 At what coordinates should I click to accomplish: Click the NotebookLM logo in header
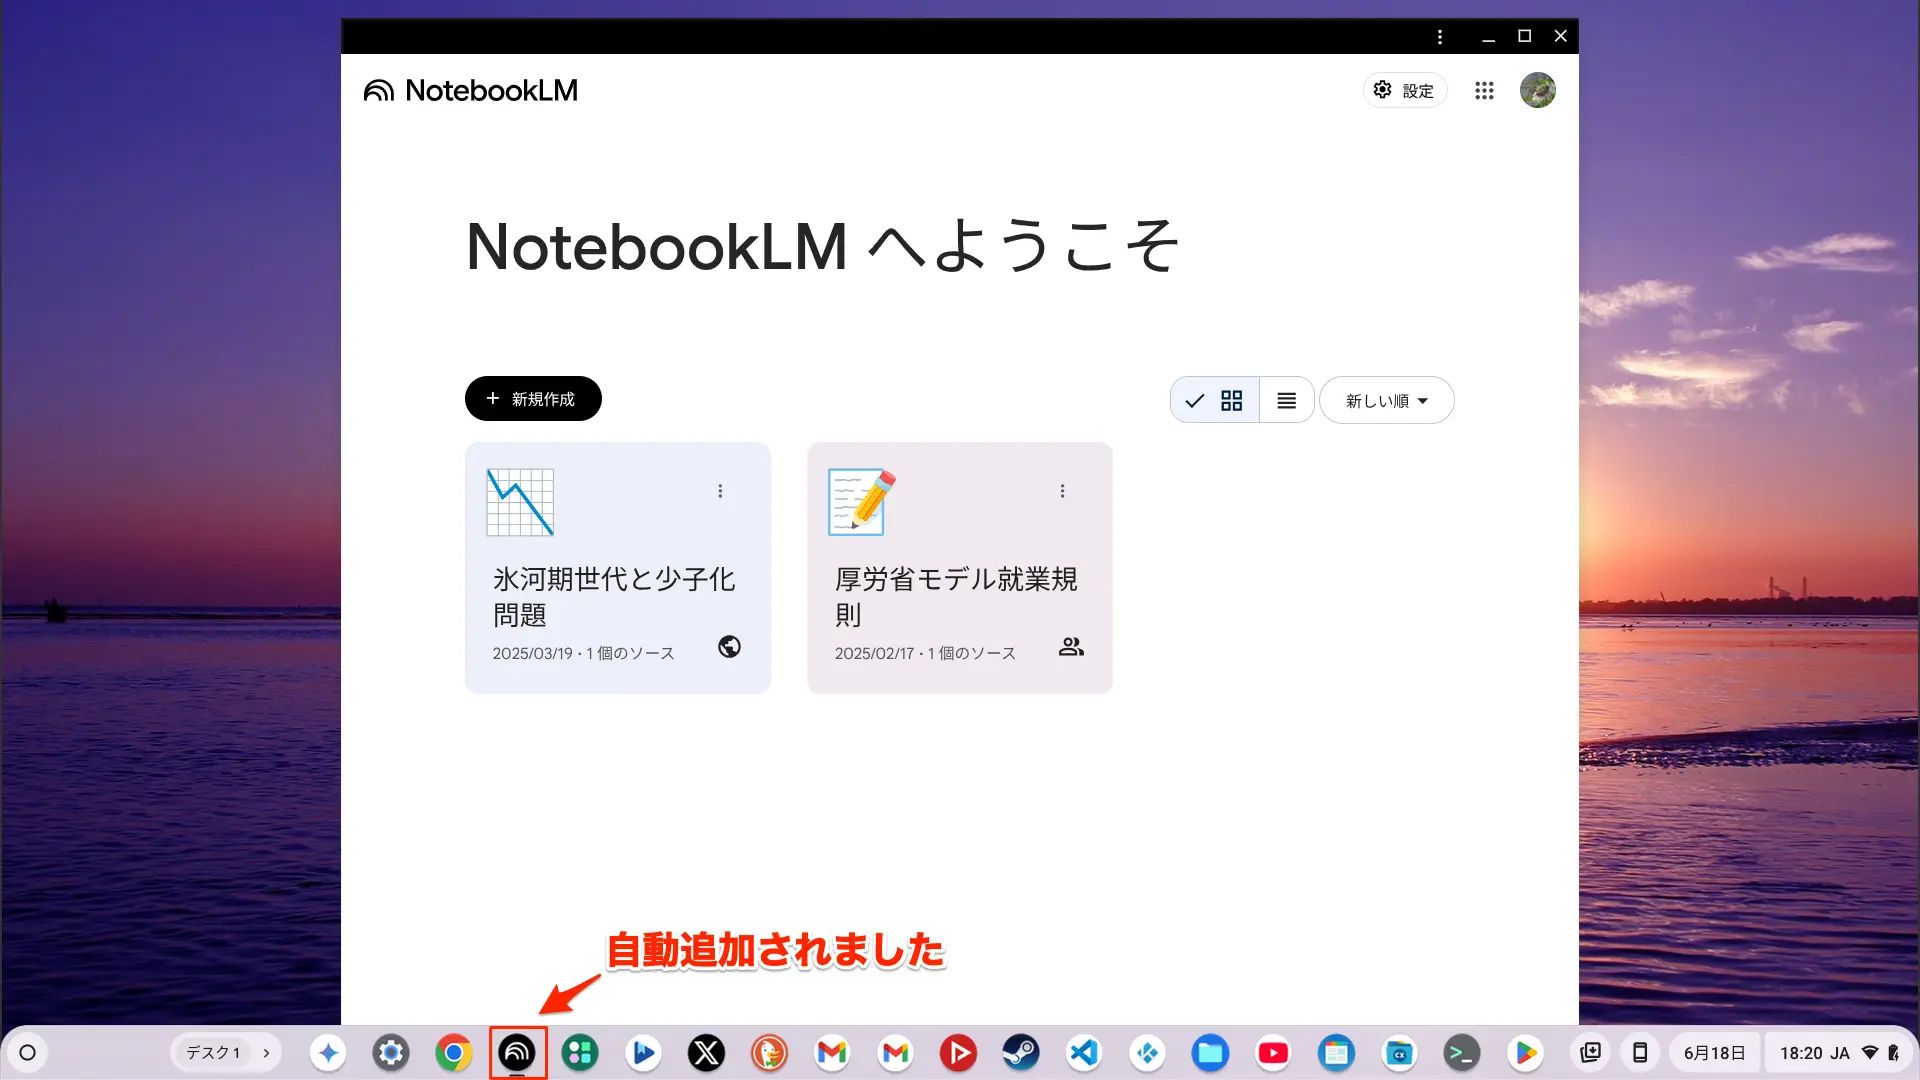tap(470, 90)
